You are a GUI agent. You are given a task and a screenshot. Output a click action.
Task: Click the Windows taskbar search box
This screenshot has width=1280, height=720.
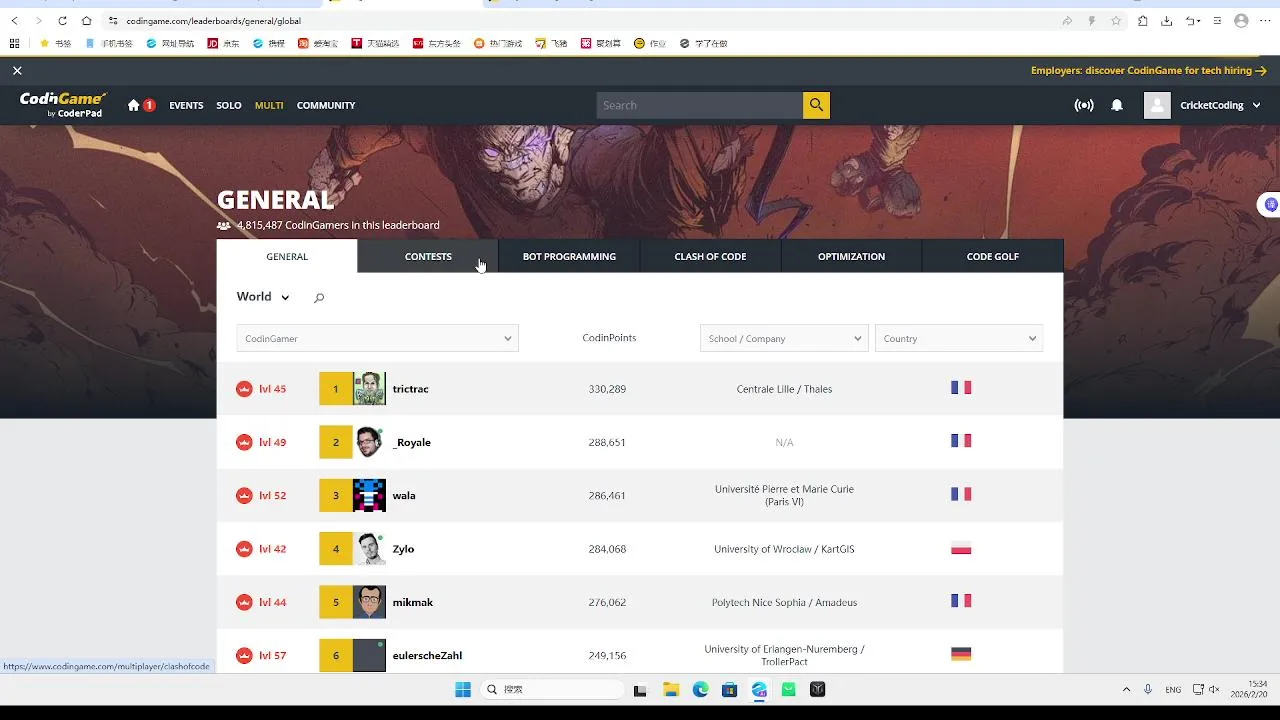coord(552,689)
